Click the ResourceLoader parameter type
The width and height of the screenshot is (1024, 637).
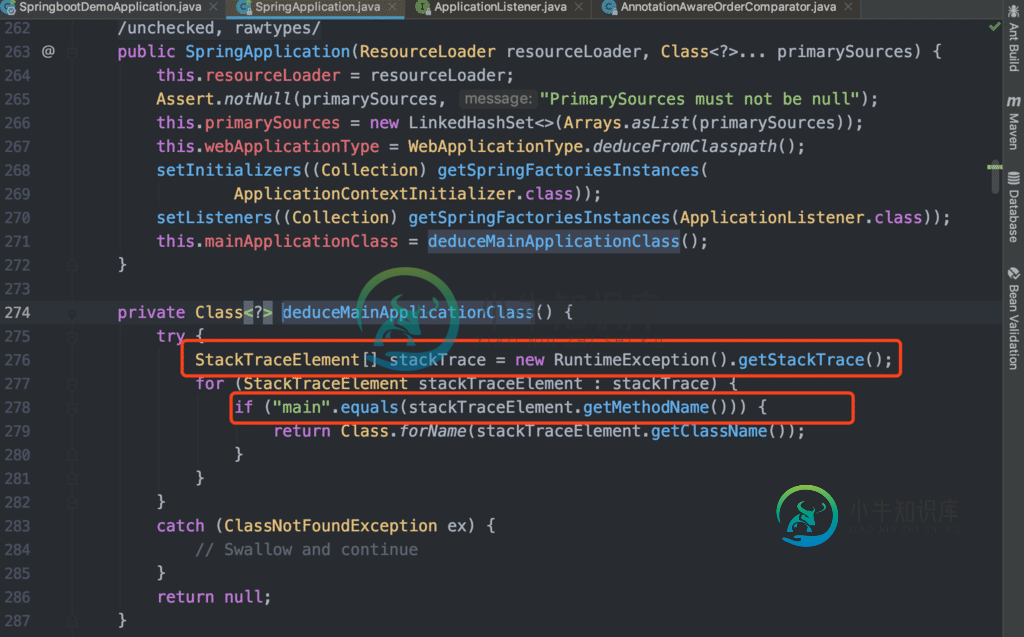coord(428,52)
